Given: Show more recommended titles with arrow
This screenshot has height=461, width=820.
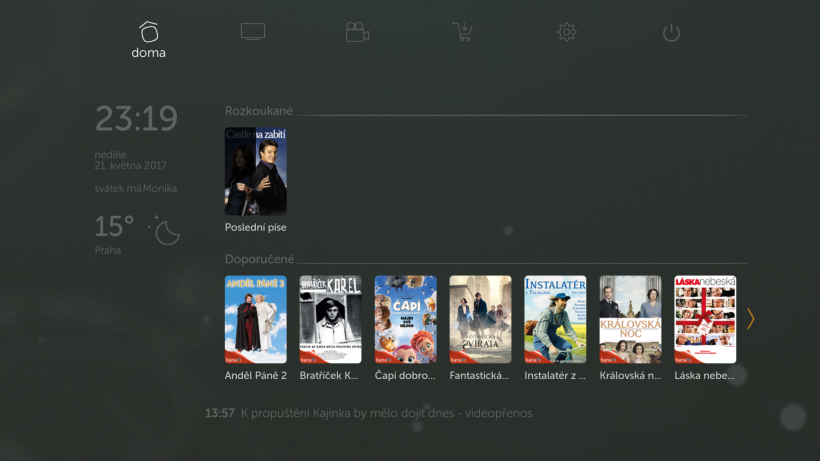Looking at the screenshot, I should pos(750,318).
